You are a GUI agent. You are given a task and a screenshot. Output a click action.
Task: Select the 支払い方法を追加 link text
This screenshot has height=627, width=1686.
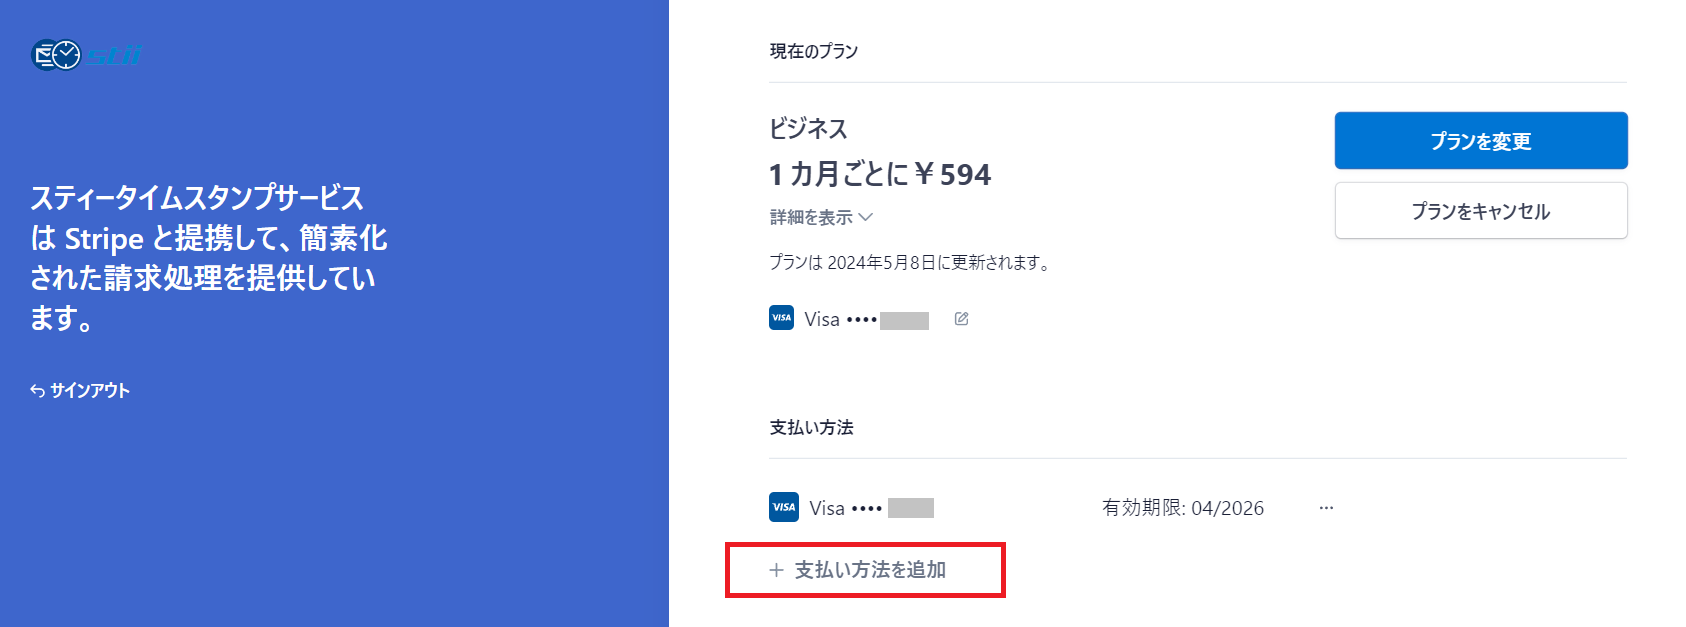(870, 570)
